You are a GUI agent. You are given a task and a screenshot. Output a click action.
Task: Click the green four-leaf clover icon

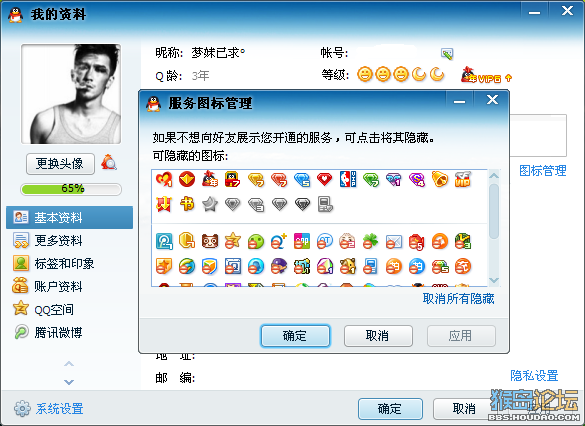click(371, 241)
